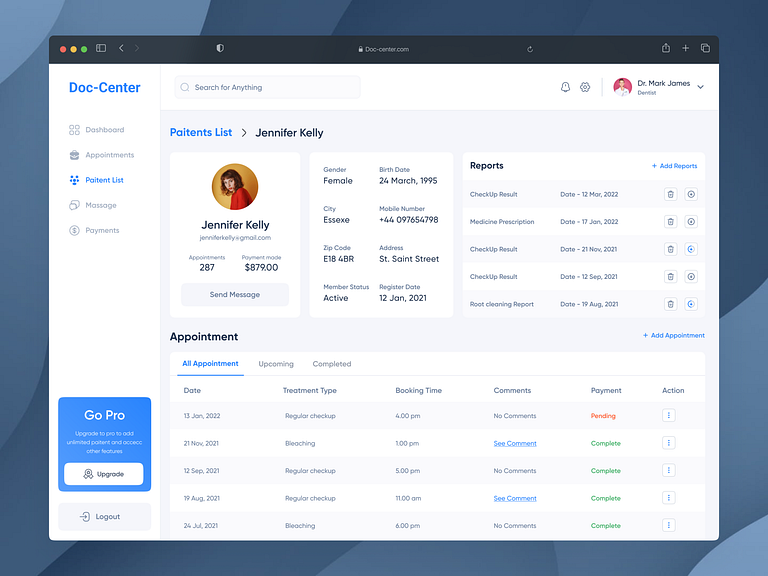Open Massage in the sidebar
The height and width of the screenshot is (576, 768).
pyautogui.click(x=93, y=205)
